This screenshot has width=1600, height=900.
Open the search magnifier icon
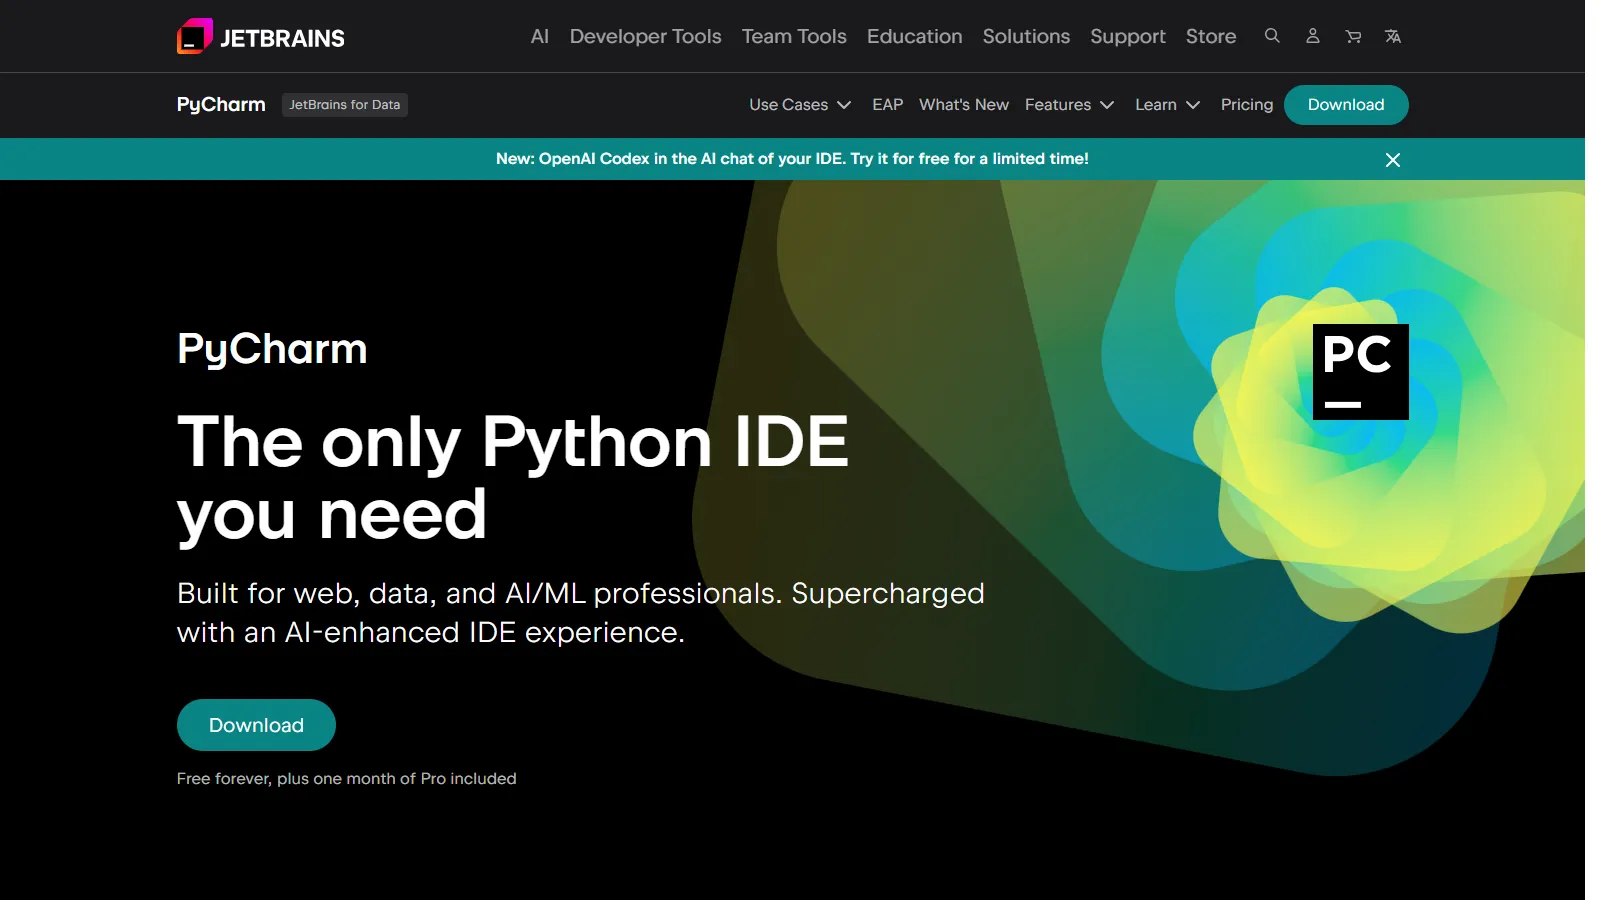(1272, 36)
